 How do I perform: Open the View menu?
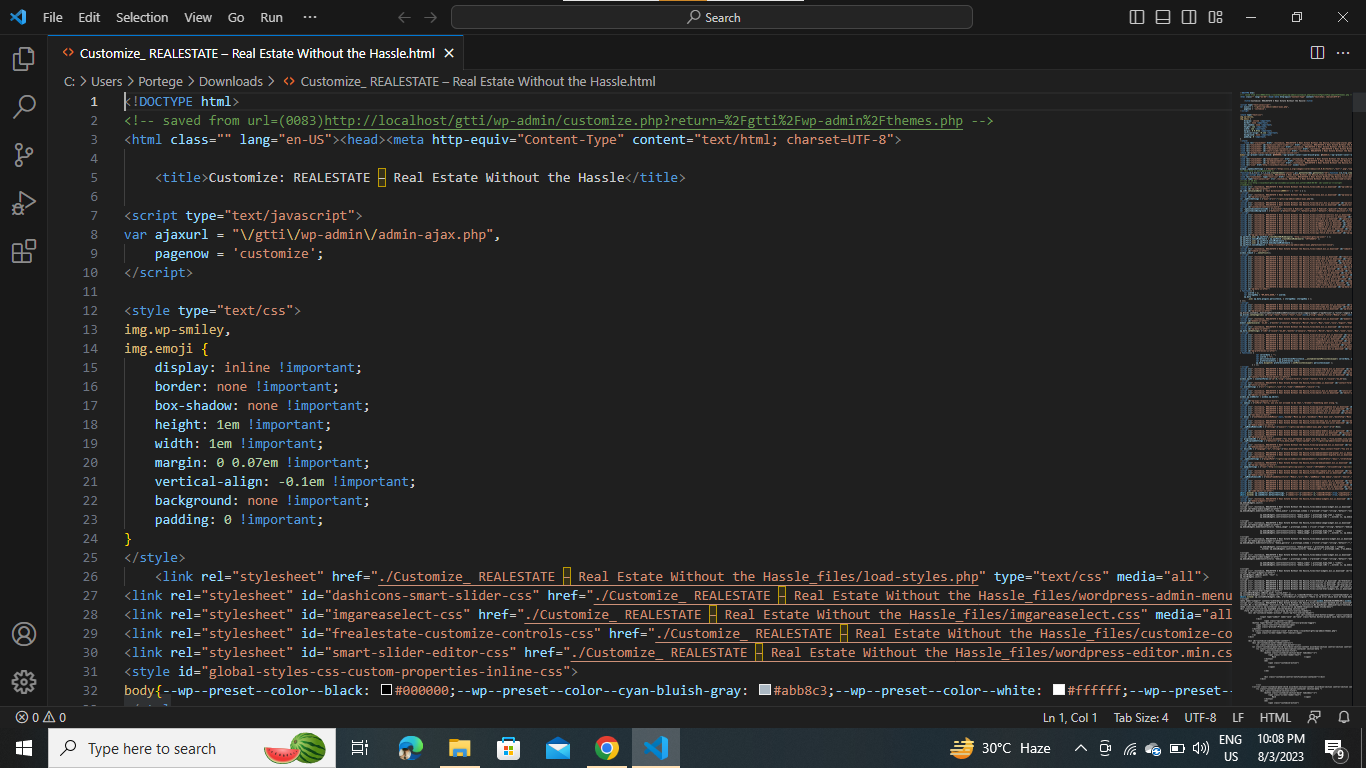click(x=198, y=17)
